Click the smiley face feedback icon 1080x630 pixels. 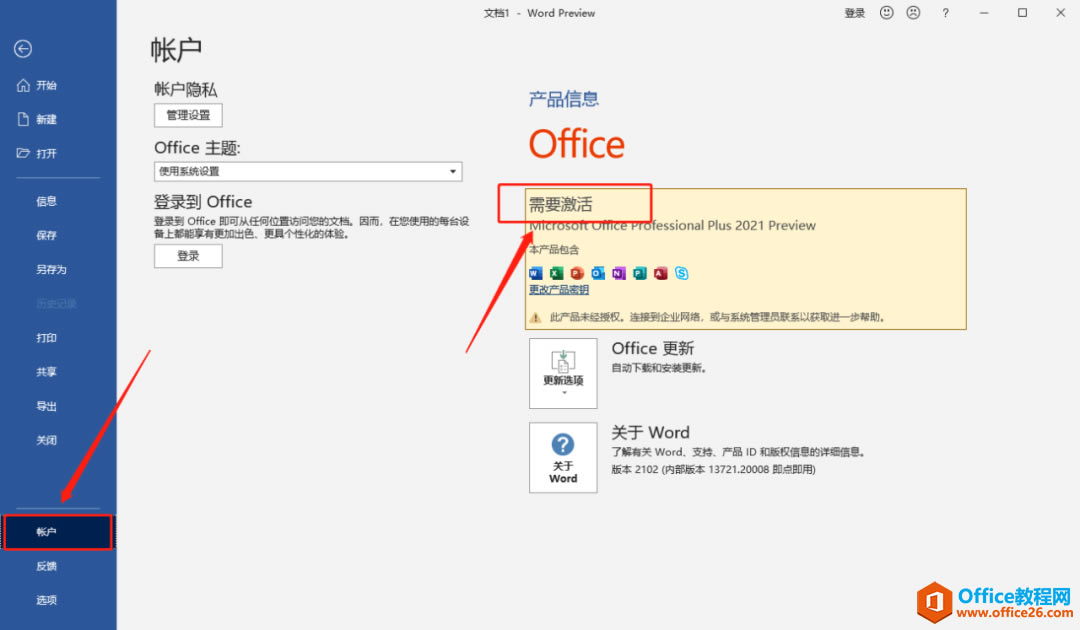coord(886,12)
